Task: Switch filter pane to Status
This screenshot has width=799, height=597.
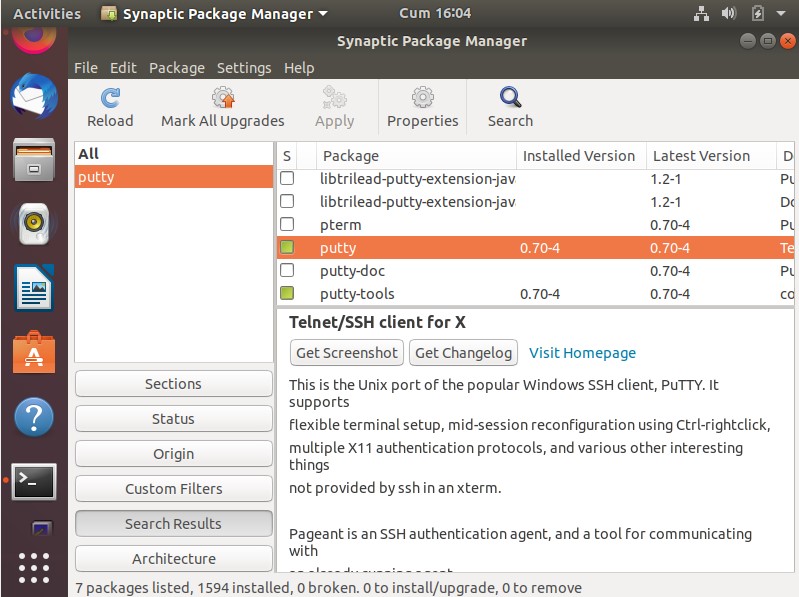Action: click(173, 419)
